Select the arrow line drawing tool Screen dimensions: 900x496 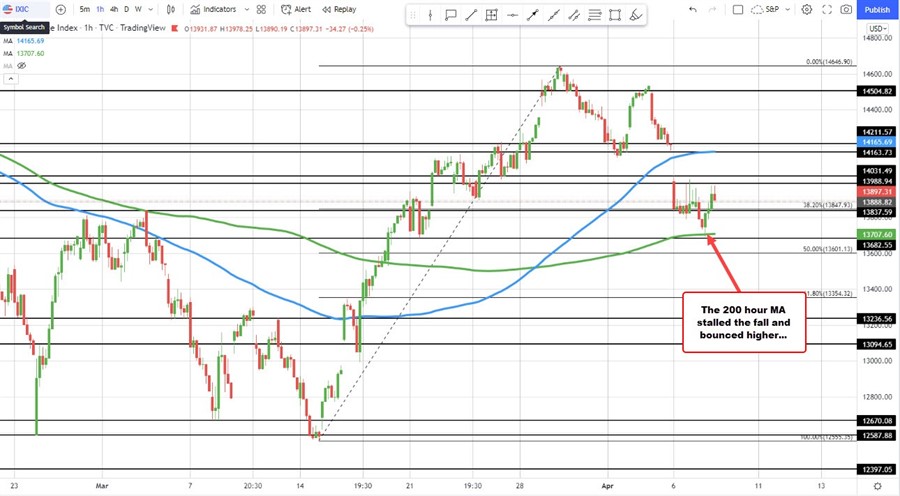click(533, 16)
